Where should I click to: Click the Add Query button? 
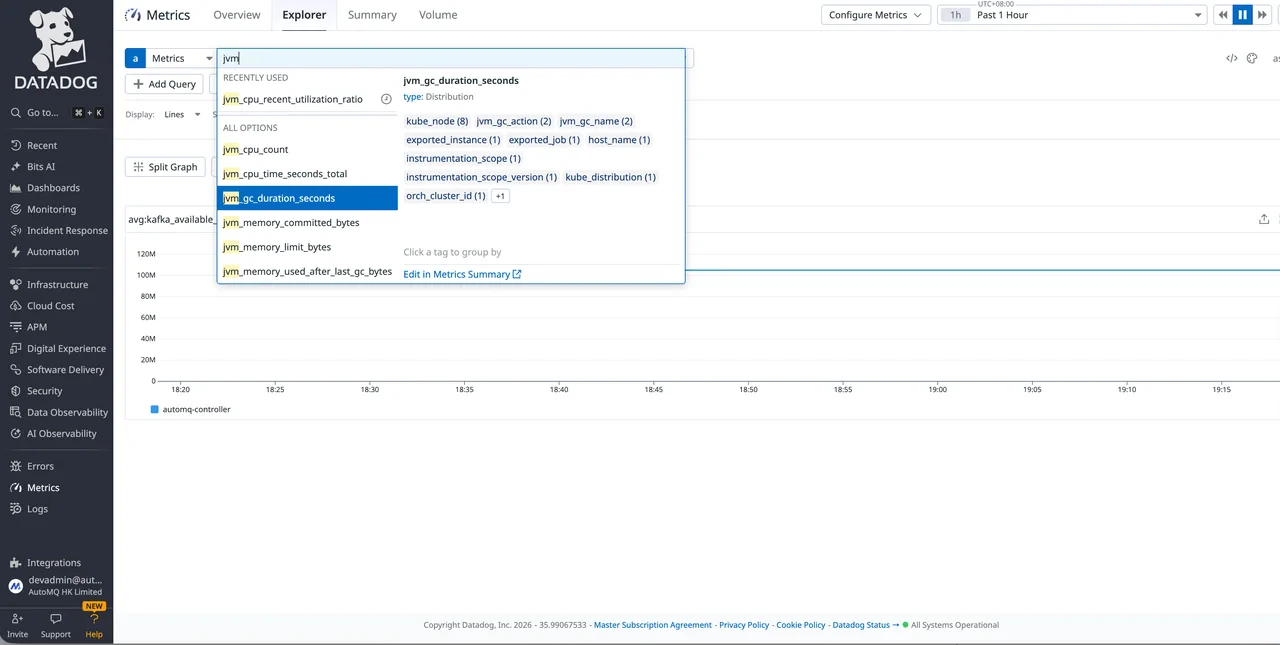(x=163, y=84)
